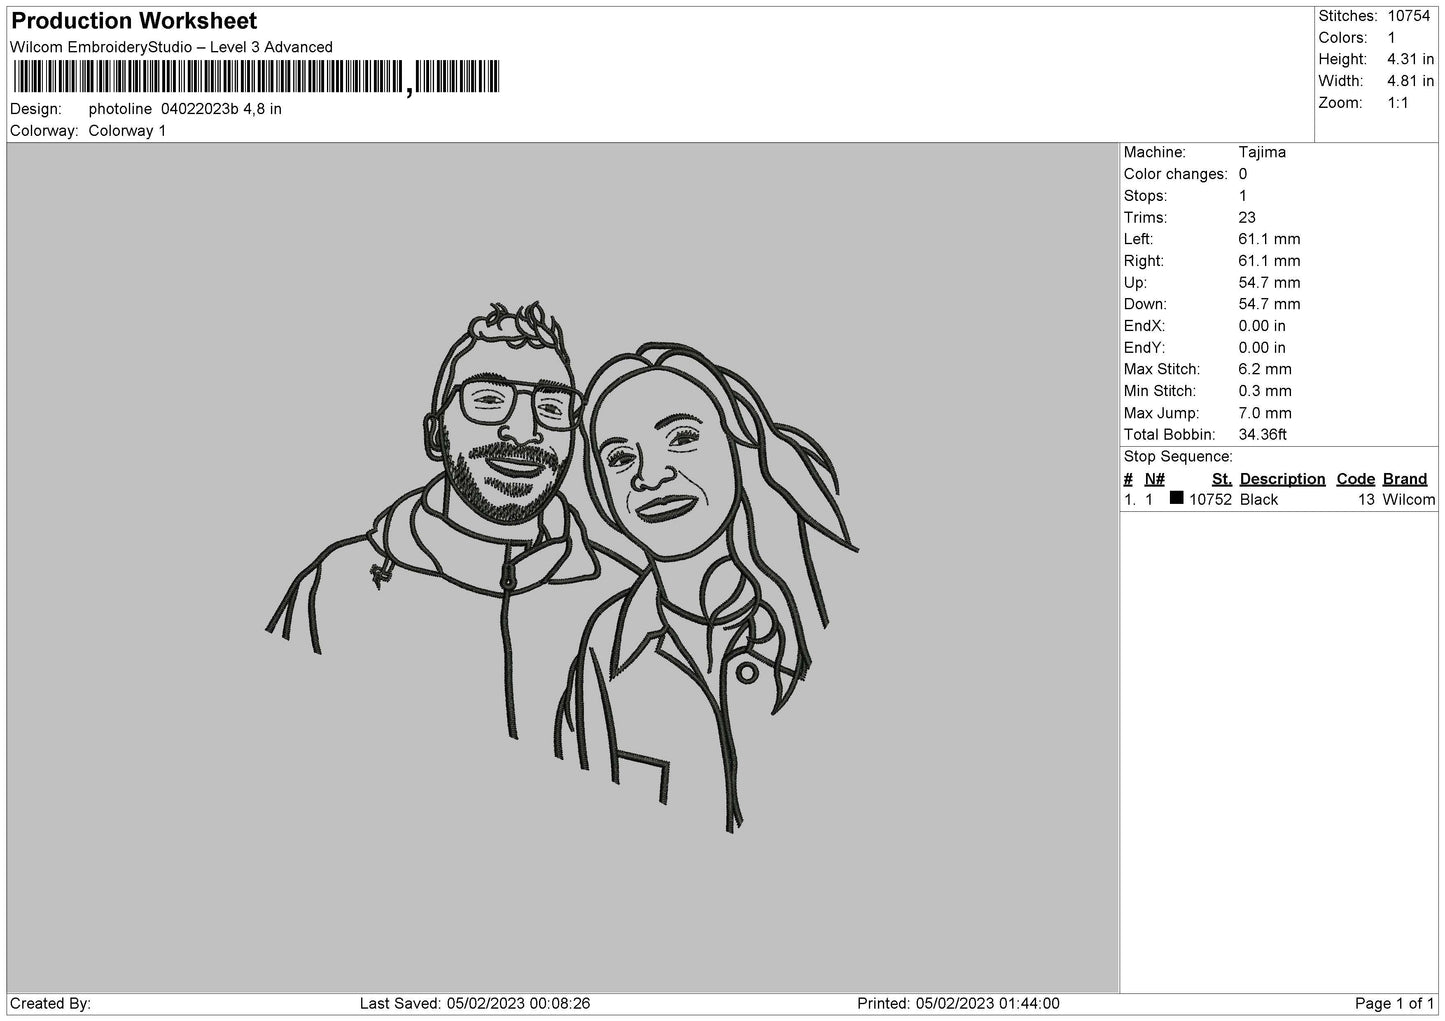Click the Brand column header

[x=1405, y=479]
